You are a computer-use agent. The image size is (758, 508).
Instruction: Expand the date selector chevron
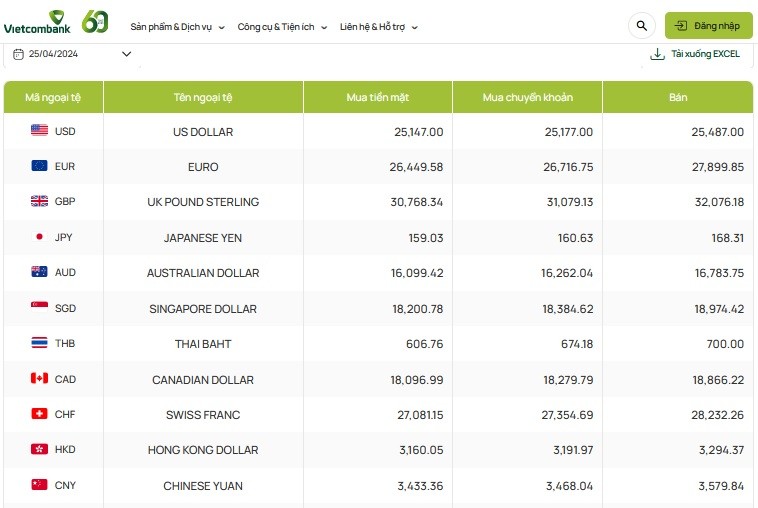point(126,54)
